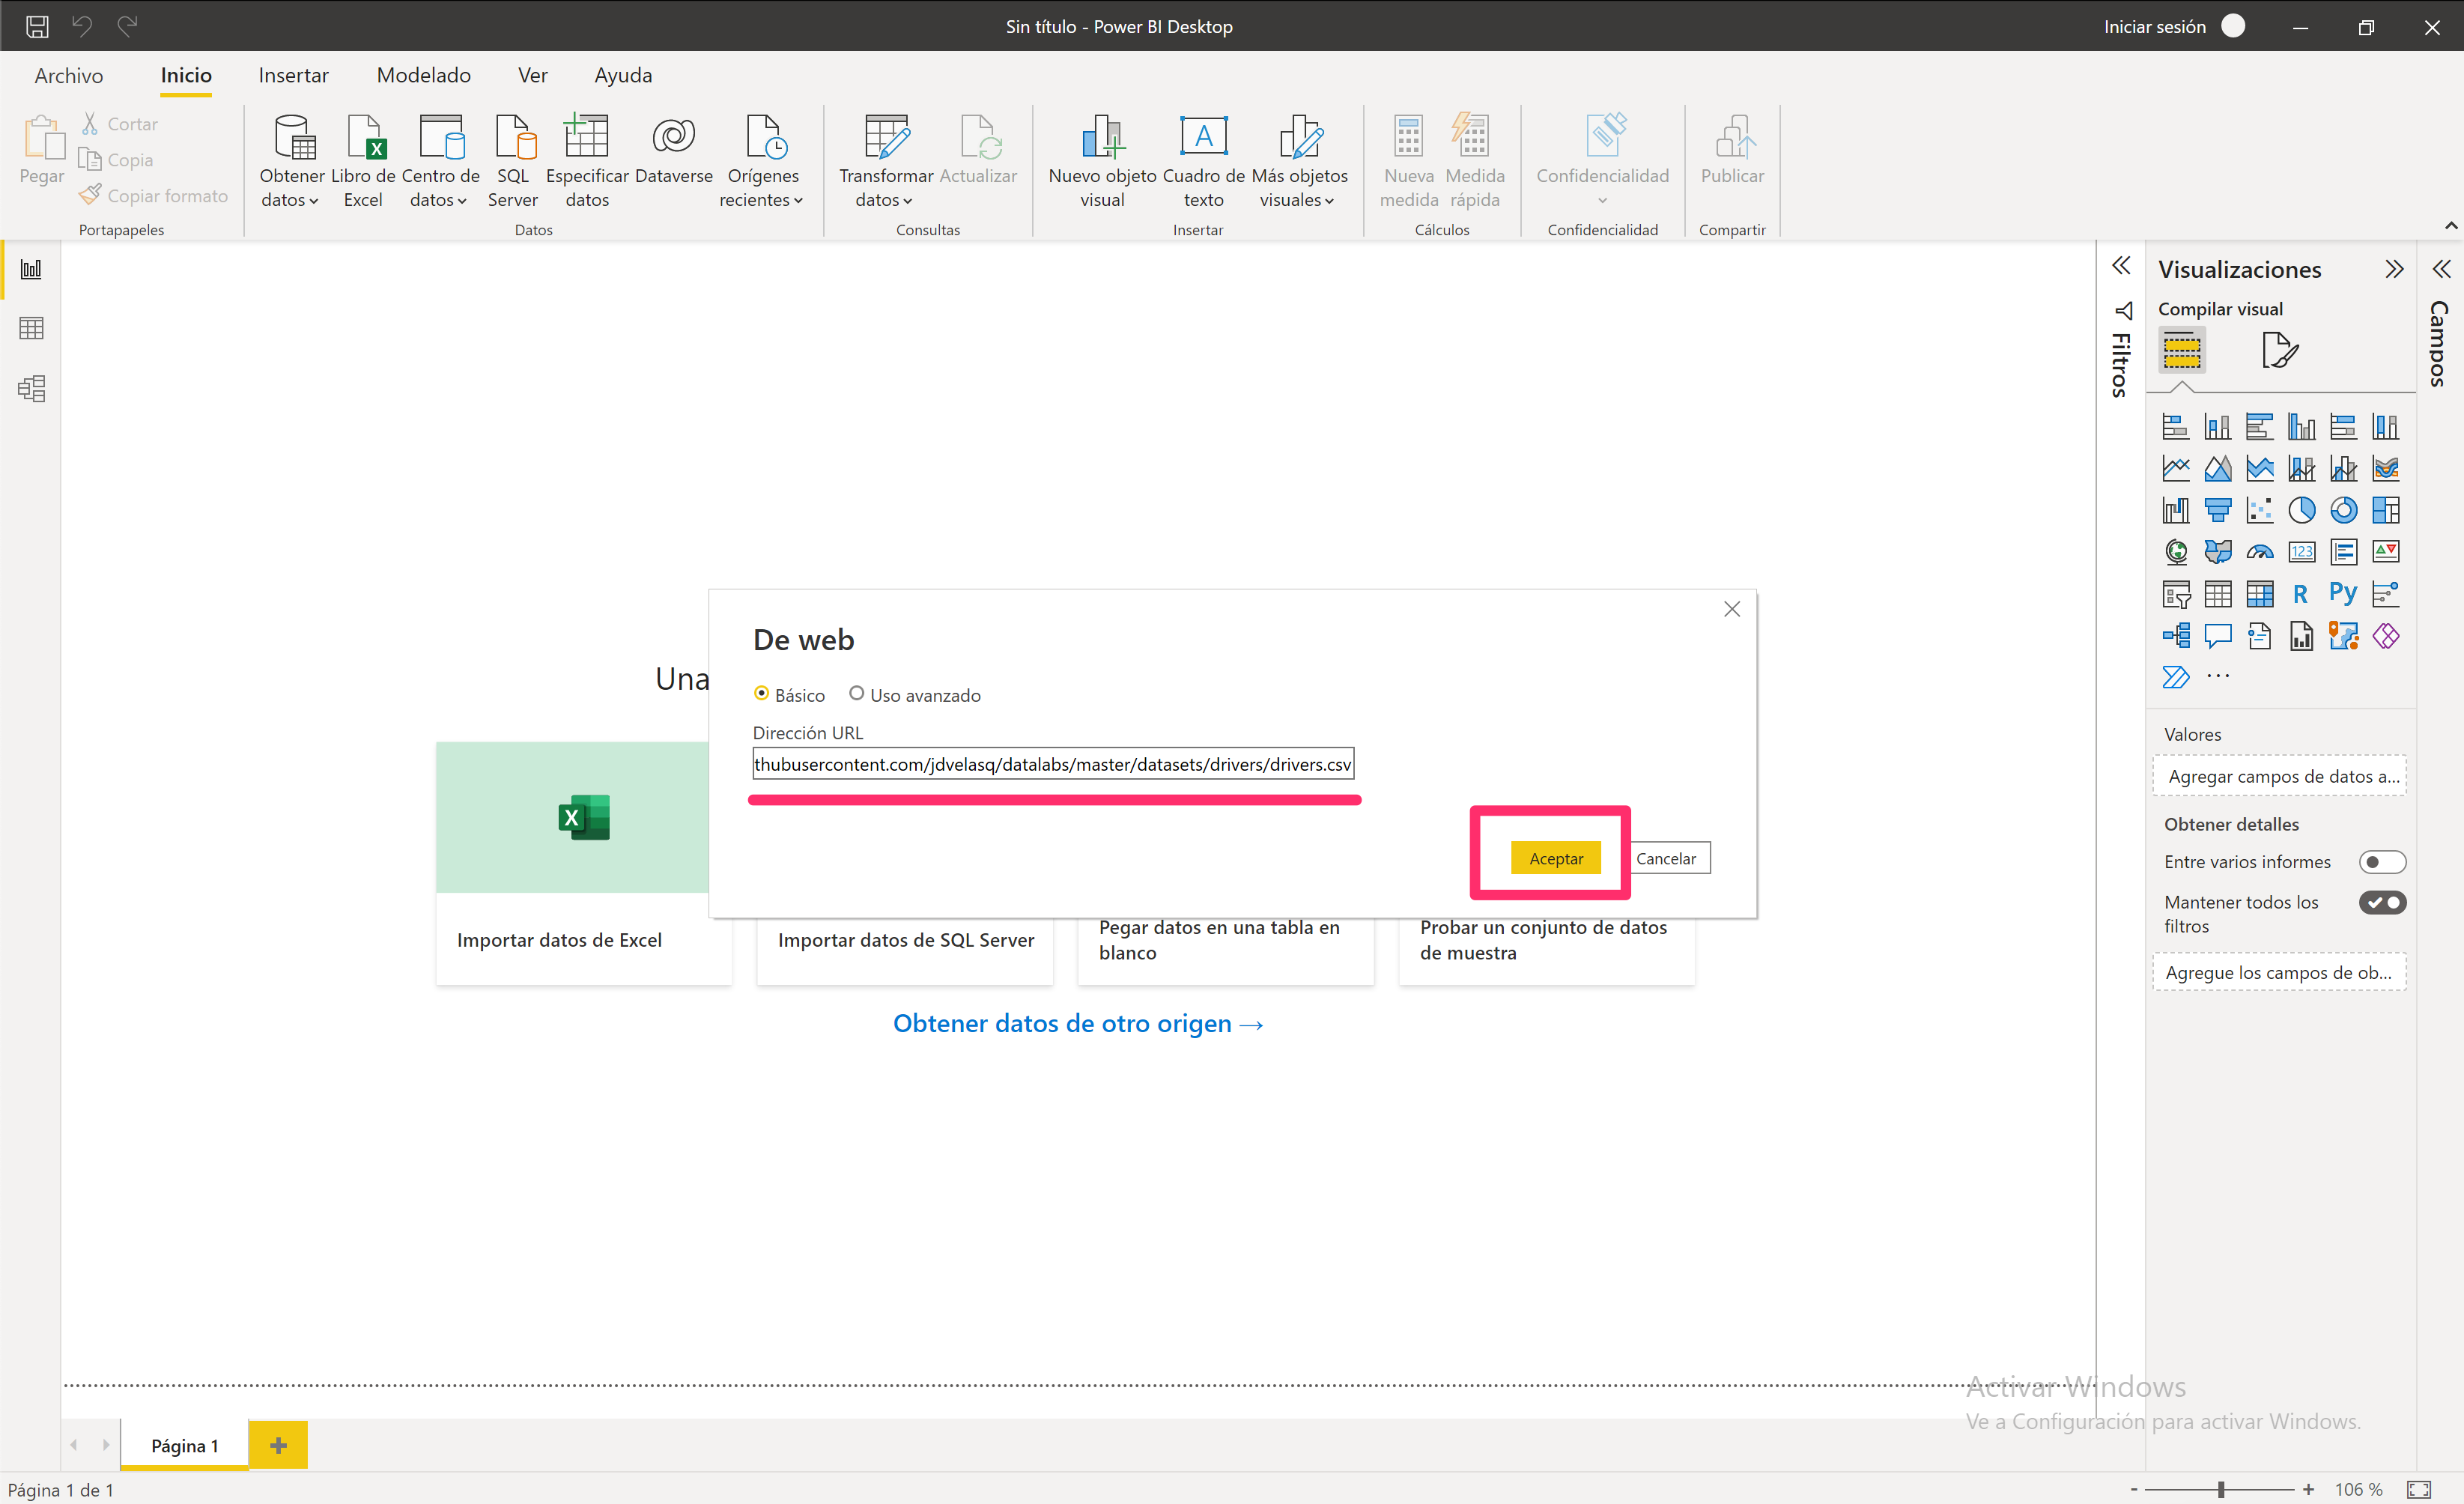Select the line chart visualization
2464x1504 pixels.
click(x=2175, y=468)
